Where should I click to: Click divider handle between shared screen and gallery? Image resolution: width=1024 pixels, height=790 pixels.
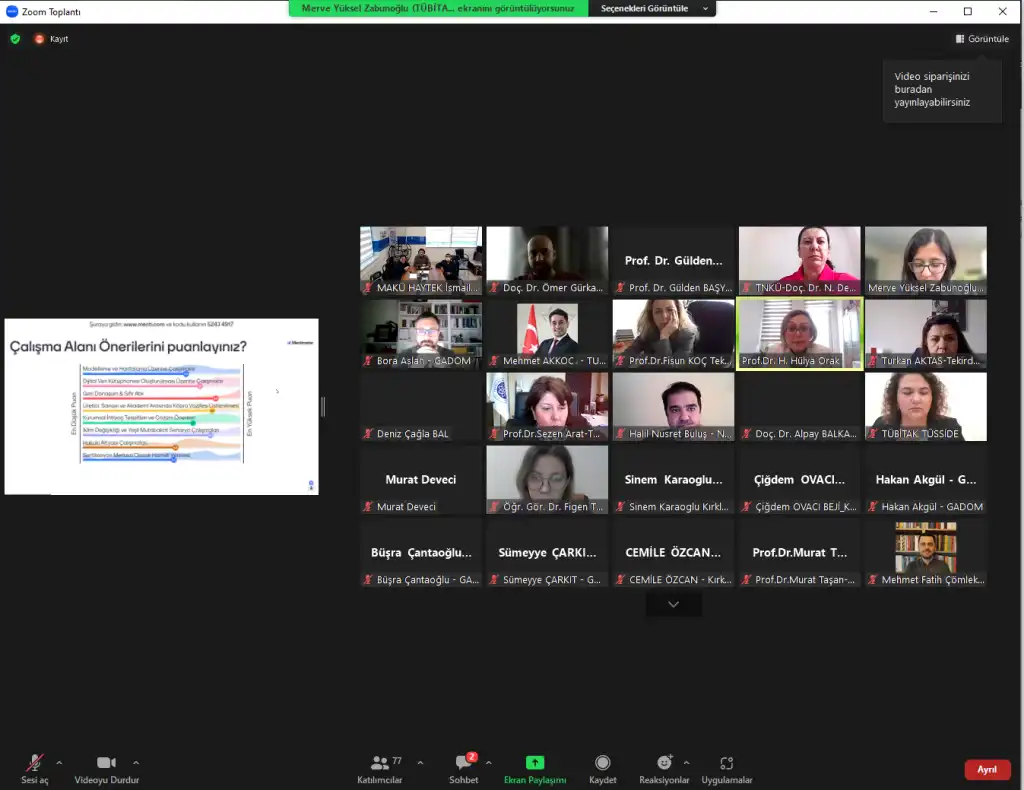click(322, 406)
